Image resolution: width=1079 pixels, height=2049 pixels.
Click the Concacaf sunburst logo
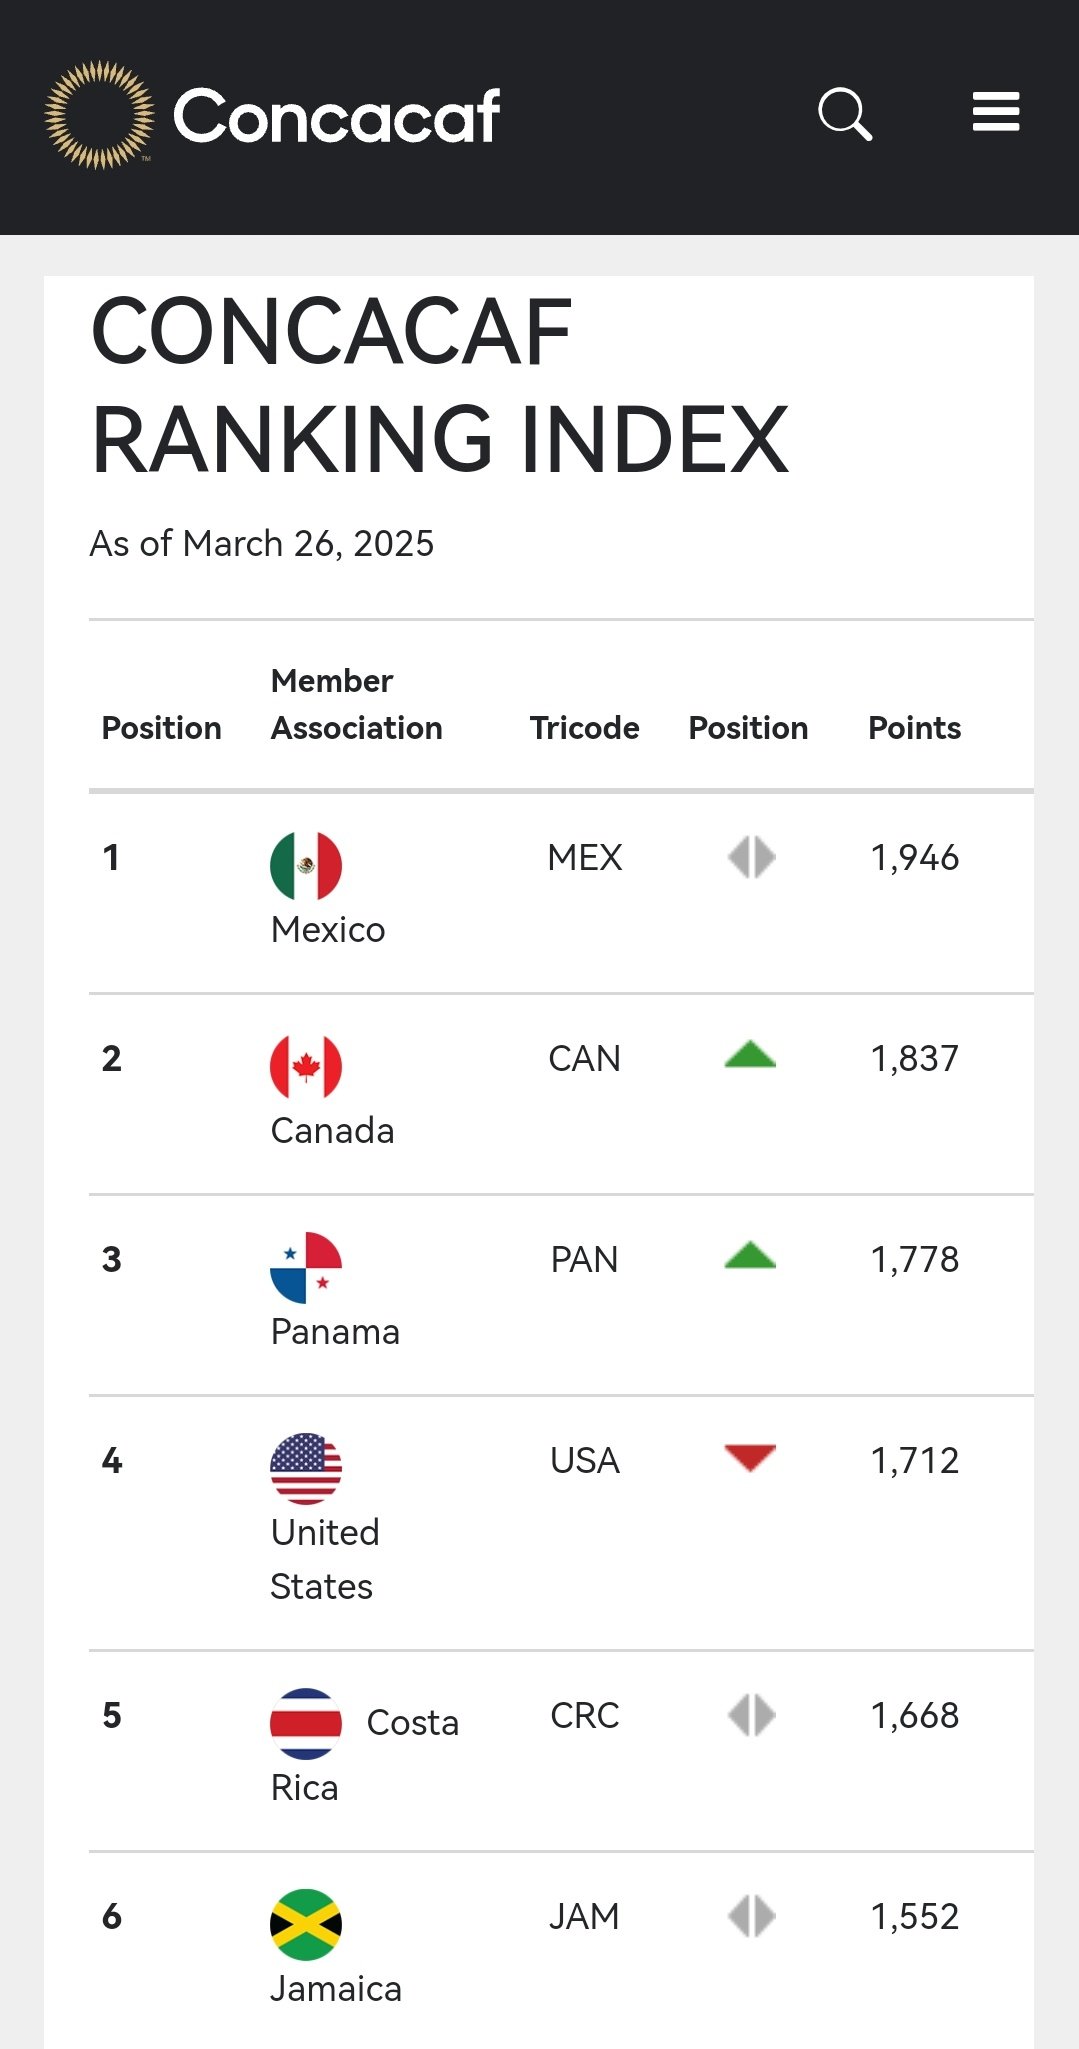[99, 115]
